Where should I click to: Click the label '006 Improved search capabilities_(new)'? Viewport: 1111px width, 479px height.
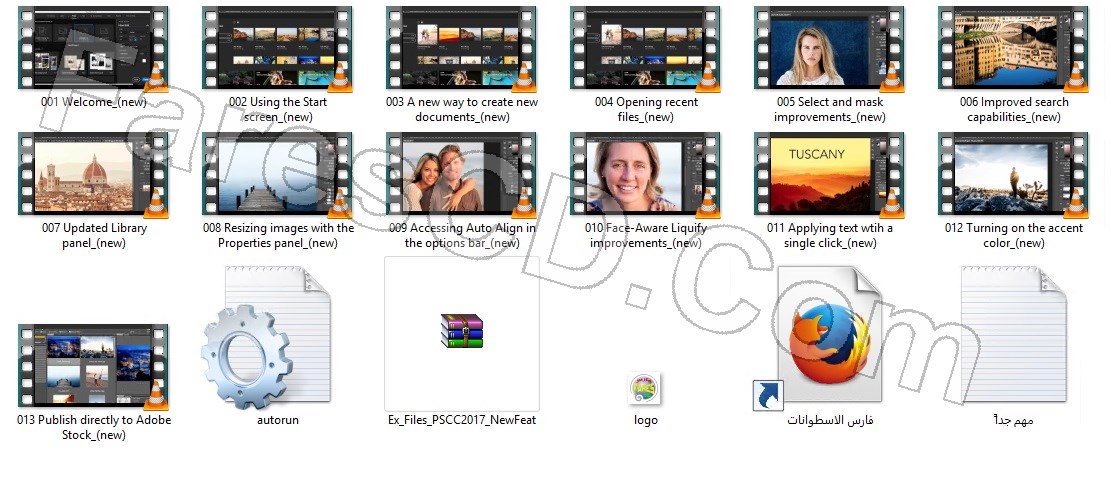[1014, 109]
